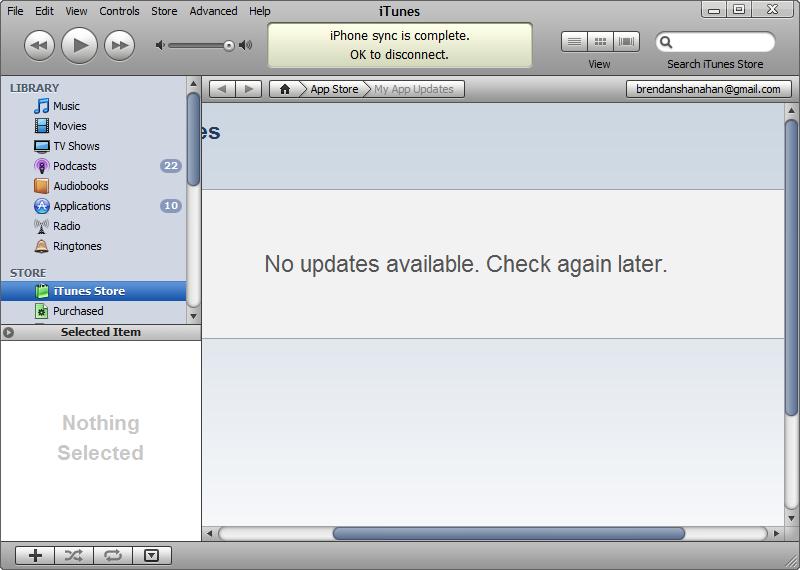Screen dimensions: 800x570
Task: Open the File menu
Action: [x=15, y=11]
